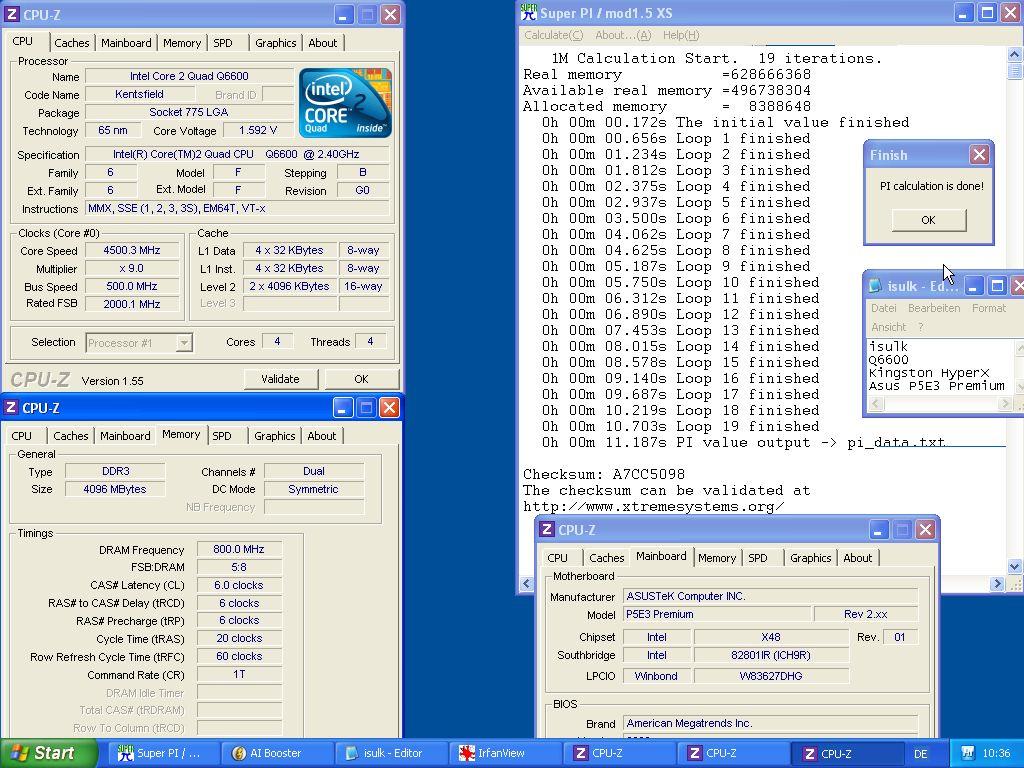Click the Kingston HyperX line in editor
This screenshot has width=1024, height=768.
coord(929,373)
